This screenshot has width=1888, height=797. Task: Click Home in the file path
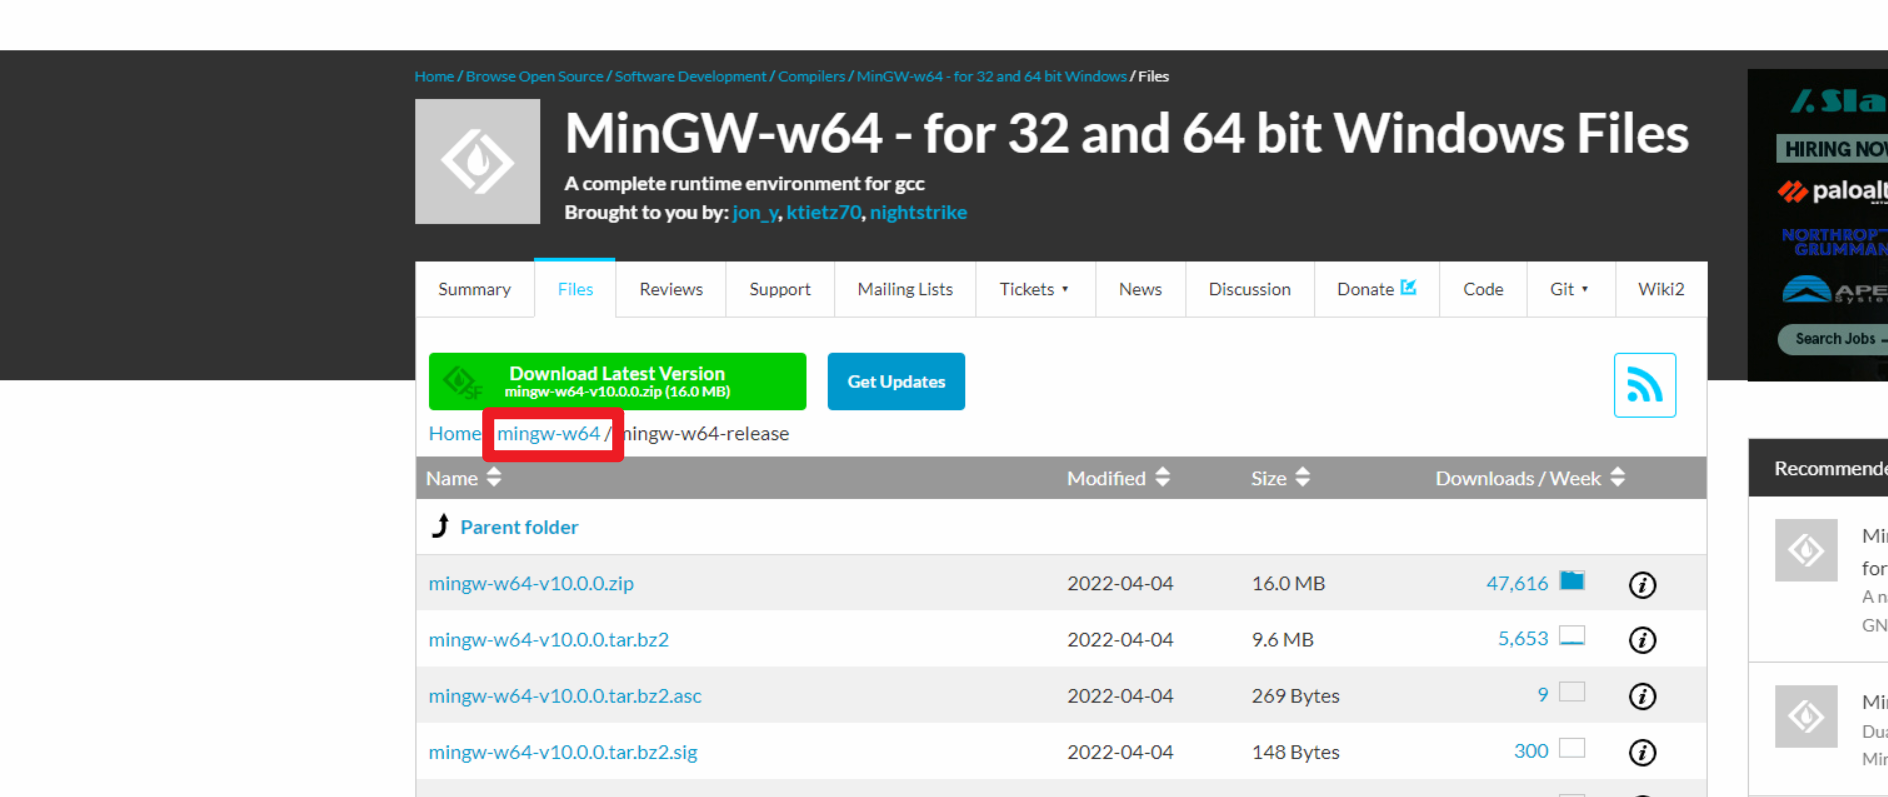point(454,433)
